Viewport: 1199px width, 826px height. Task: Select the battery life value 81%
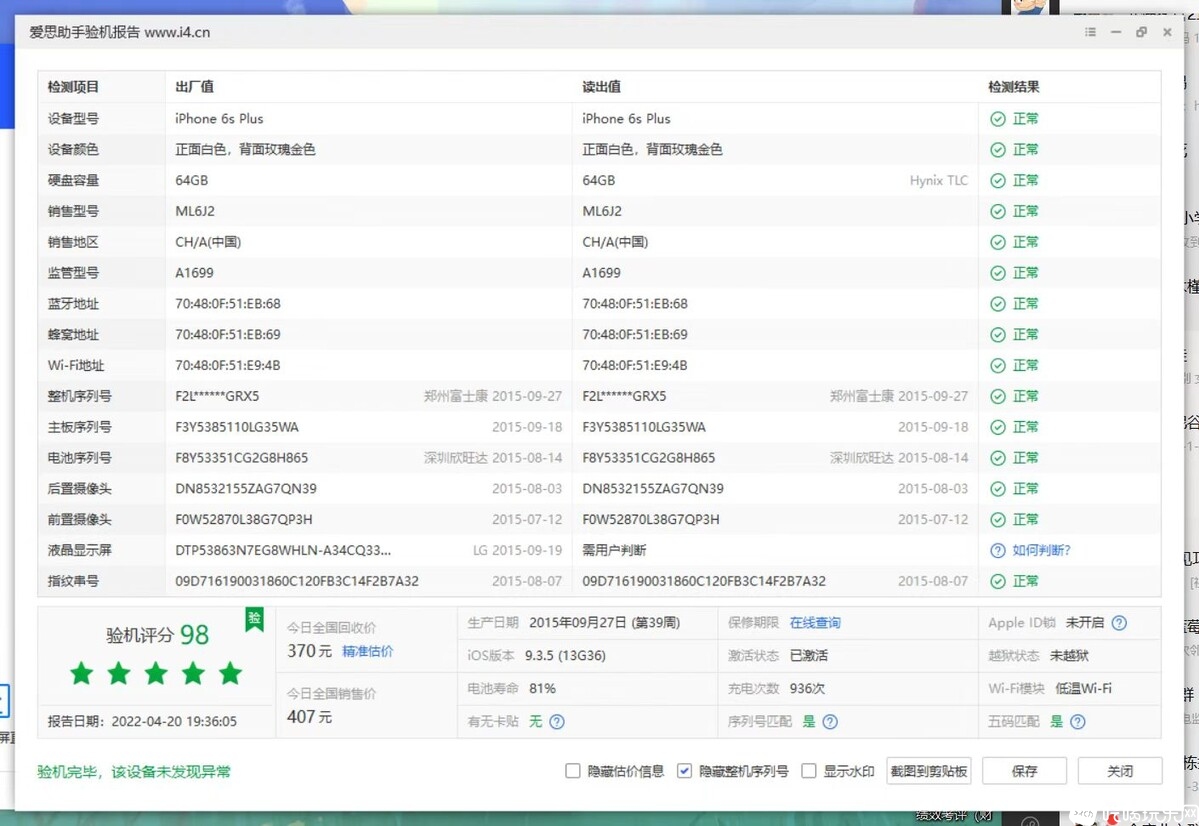tap(542, 688)
